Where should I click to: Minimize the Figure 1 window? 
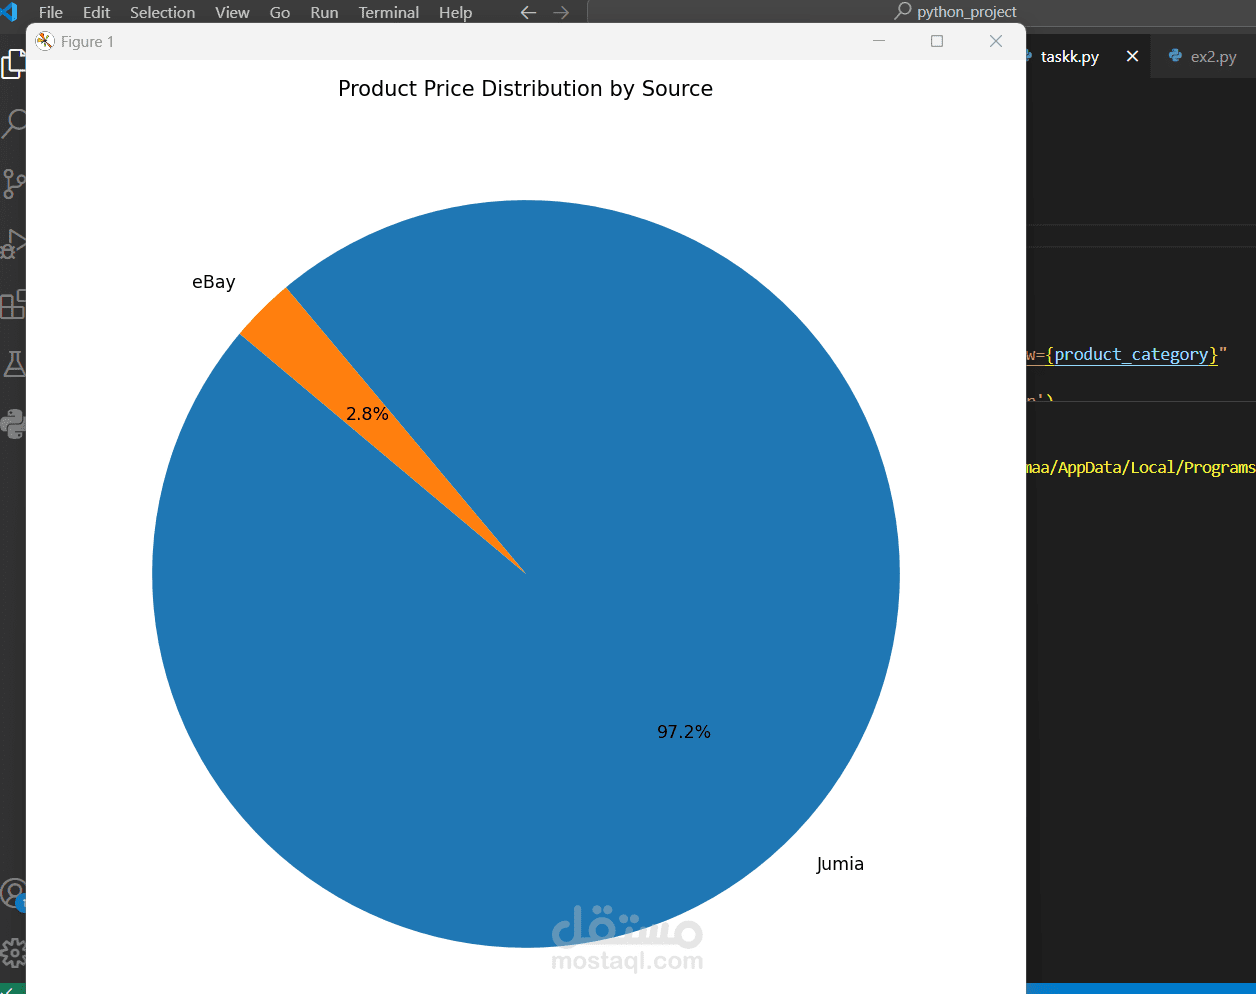(x=879, y=41)
